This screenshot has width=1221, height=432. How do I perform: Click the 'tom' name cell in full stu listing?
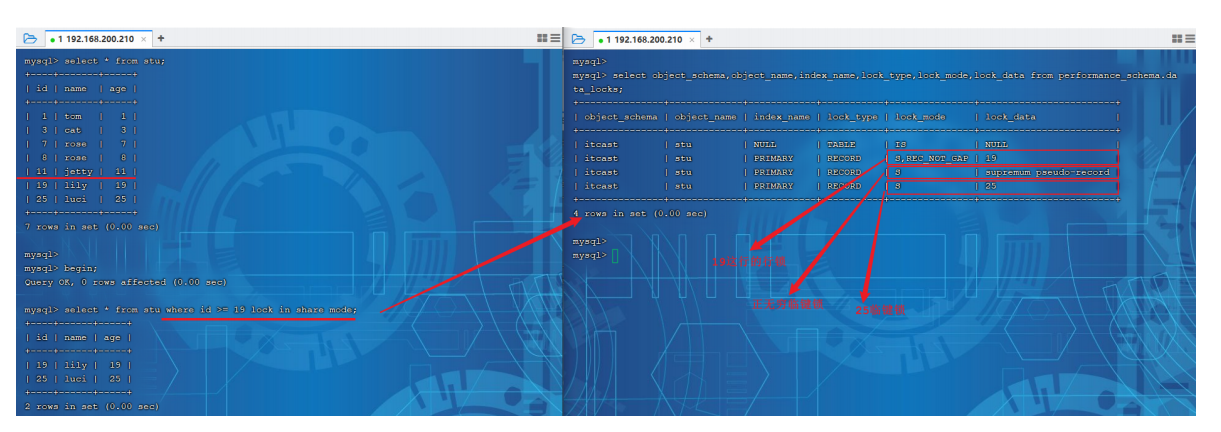[73, 116]
